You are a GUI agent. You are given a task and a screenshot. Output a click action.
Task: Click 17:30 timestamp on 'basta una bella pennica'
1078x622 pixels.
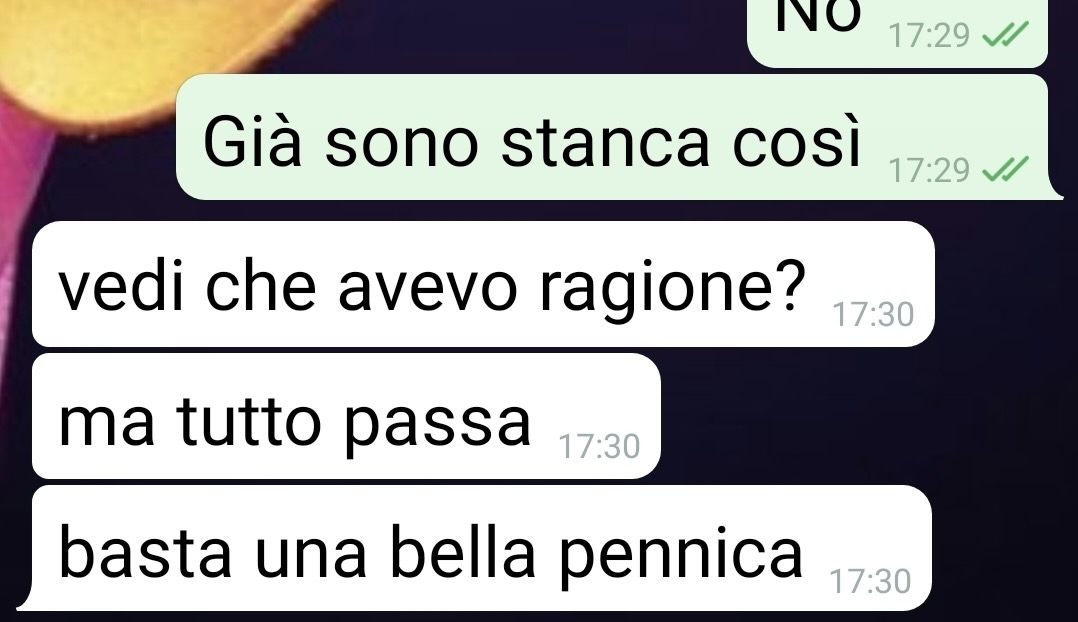click(x=870, y=581)
